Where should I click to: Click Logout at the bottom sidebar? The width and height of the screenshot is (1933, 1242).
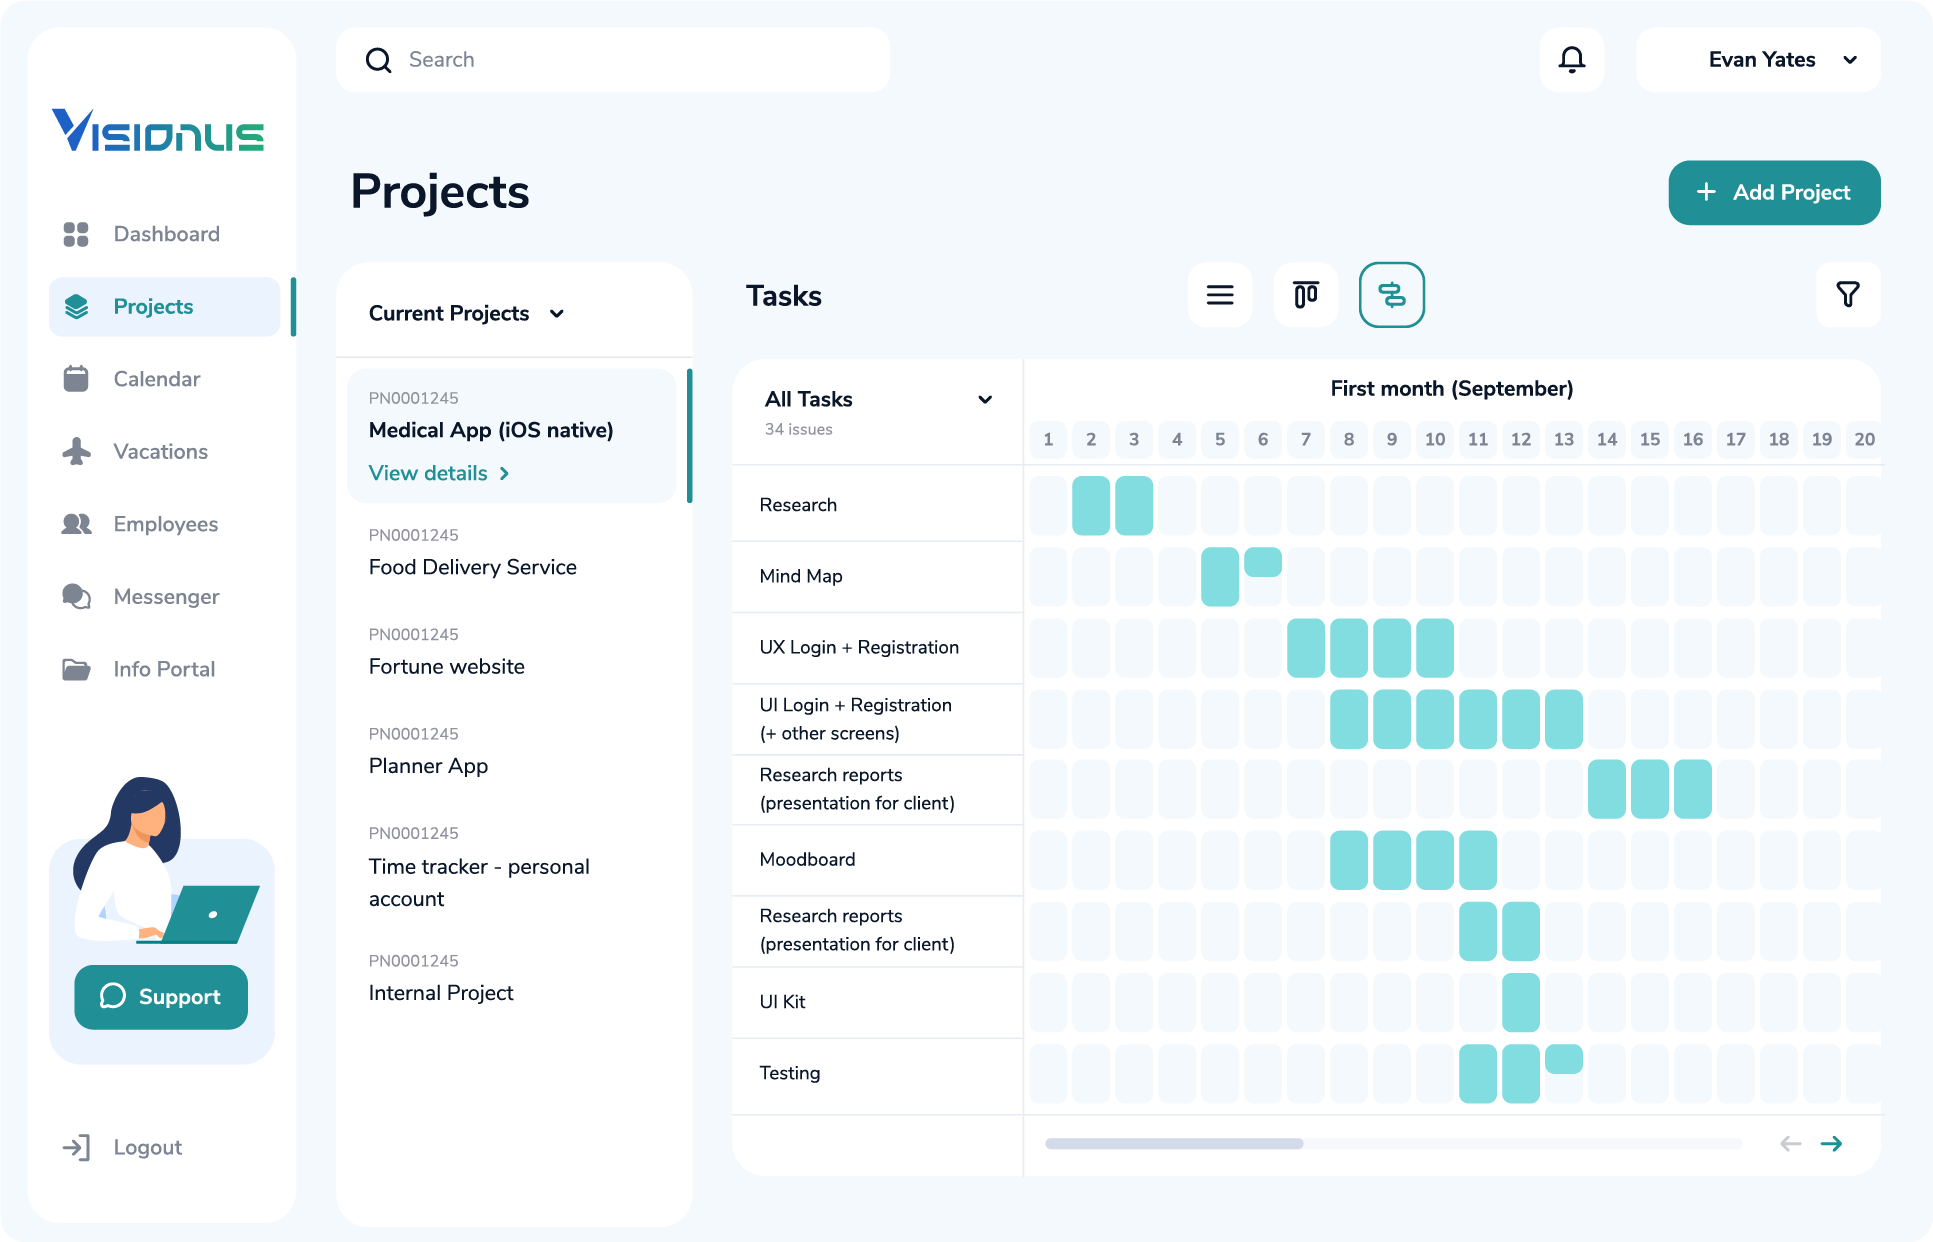147,1147
